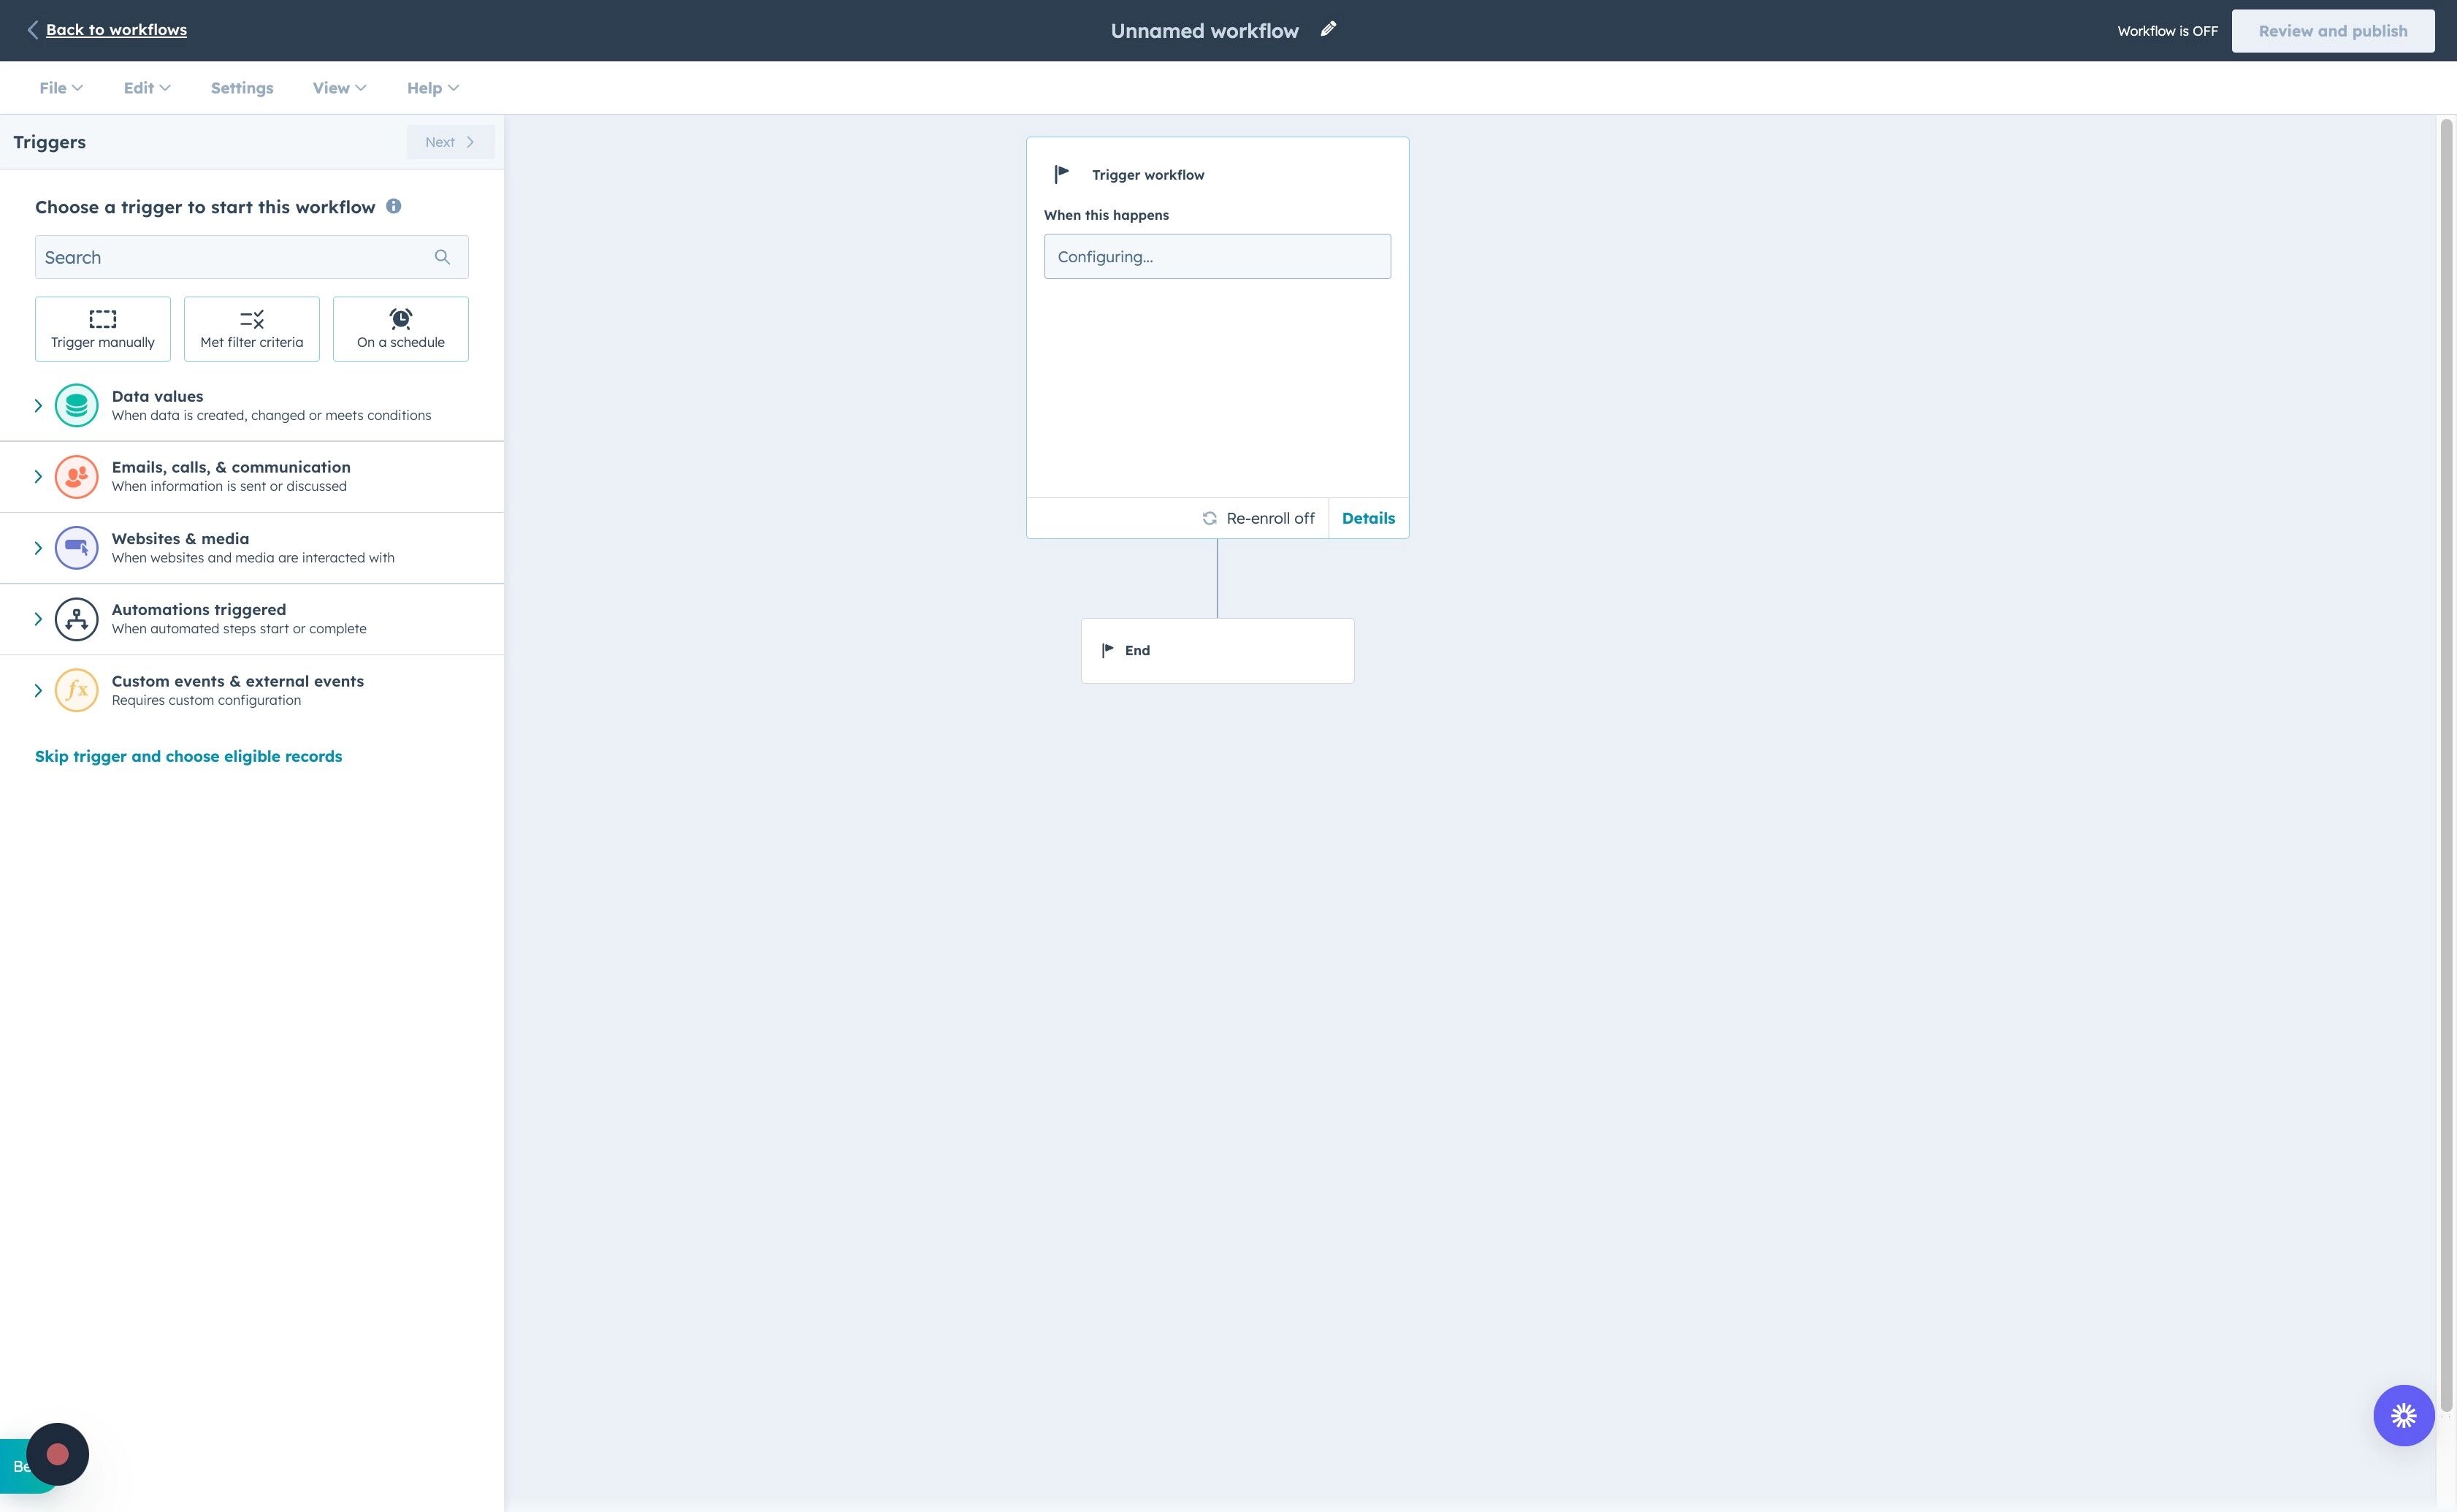Viewport: 2457px width, 1512px height.
Task: Click the info icon beside trigger heading
Action: point(394,206)
